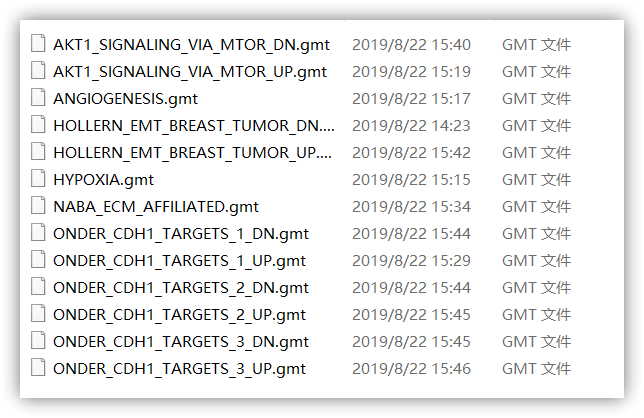The height and width of the screenshot is (418, 644).
Task: Click the HYPOXIA.gmt file icon
Action: 38,179
